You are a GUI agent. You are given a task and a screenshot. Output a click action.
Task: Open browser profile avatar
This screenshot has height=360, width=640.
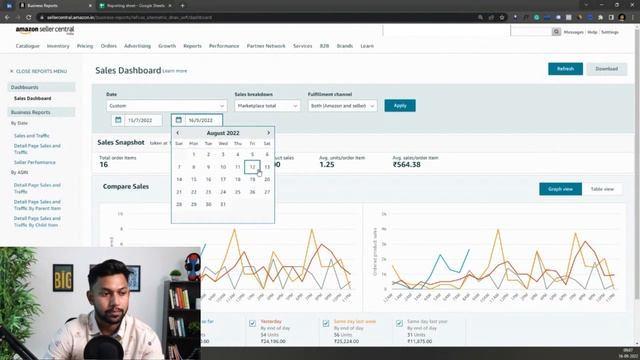(622, 17)
